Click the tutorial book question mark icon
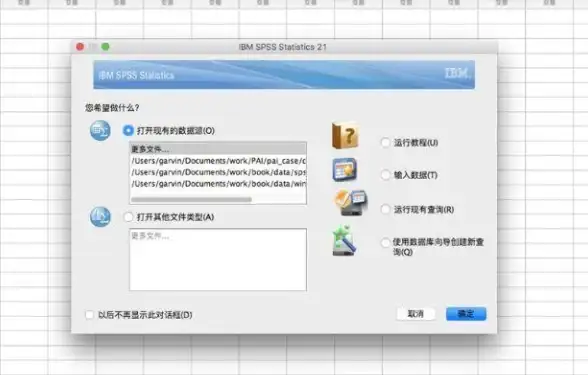588x375 pixels. [345, 135]
